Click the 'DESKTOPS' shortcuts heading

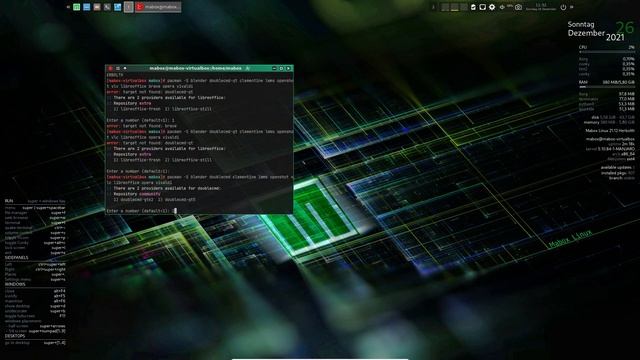coord(15,336)
